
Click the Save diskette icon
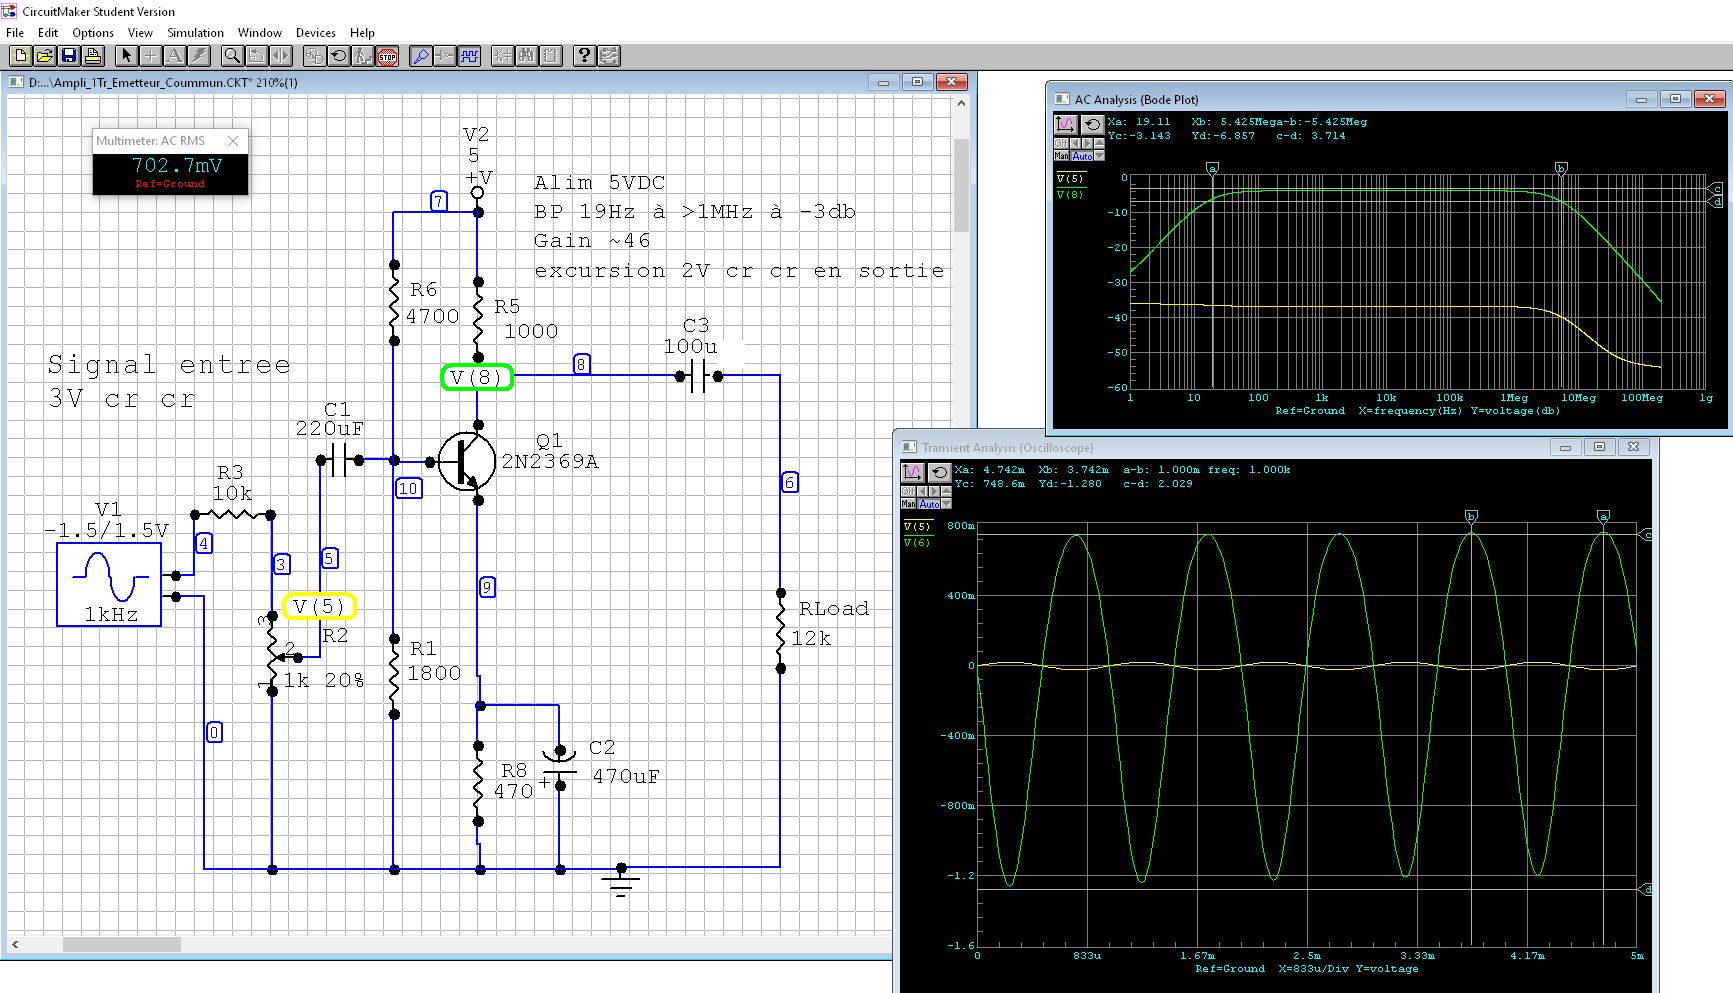click(69, 56)
